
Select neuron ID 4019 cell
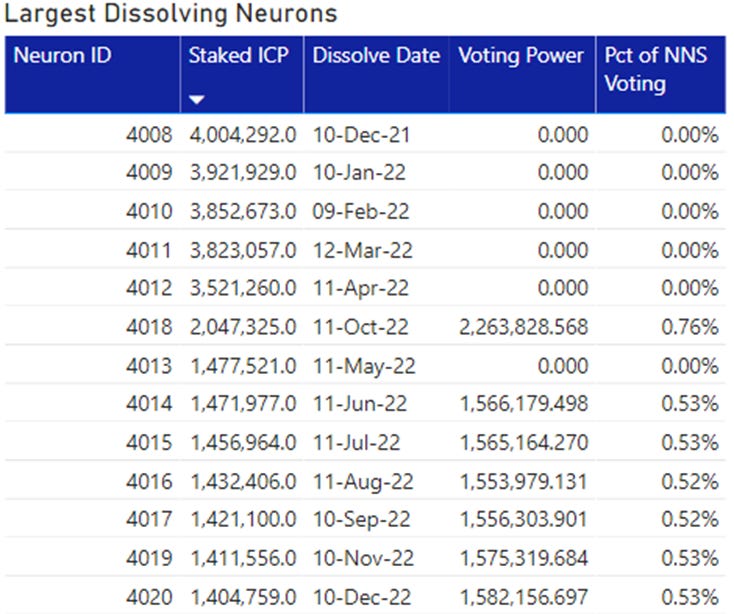[x=149, y=558]
